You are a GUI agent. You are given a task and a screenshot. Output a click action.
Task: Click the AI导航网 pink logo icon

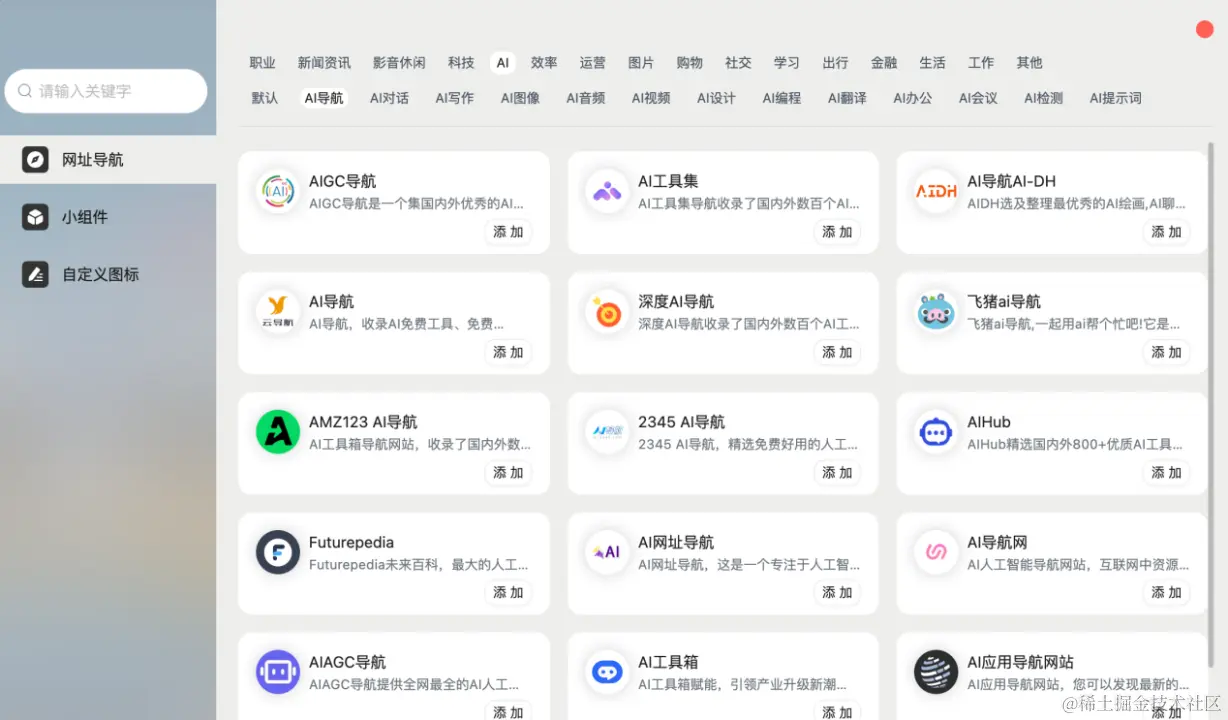(x=936, y=552)
